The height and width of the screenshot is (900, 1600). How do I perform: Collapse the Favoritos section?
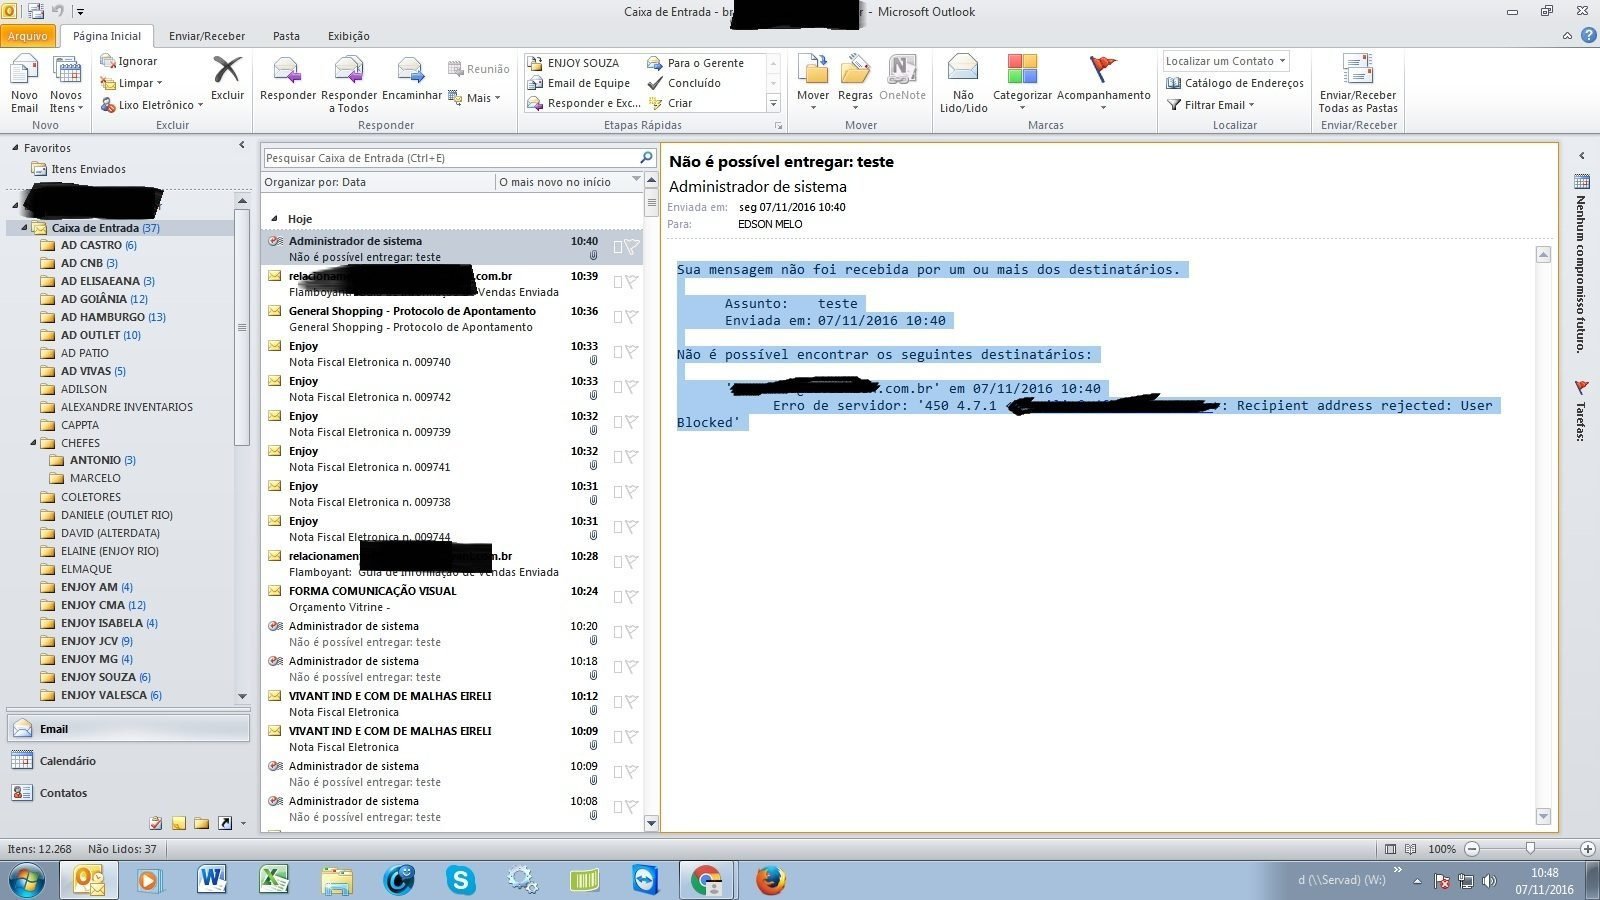[15, 148]
